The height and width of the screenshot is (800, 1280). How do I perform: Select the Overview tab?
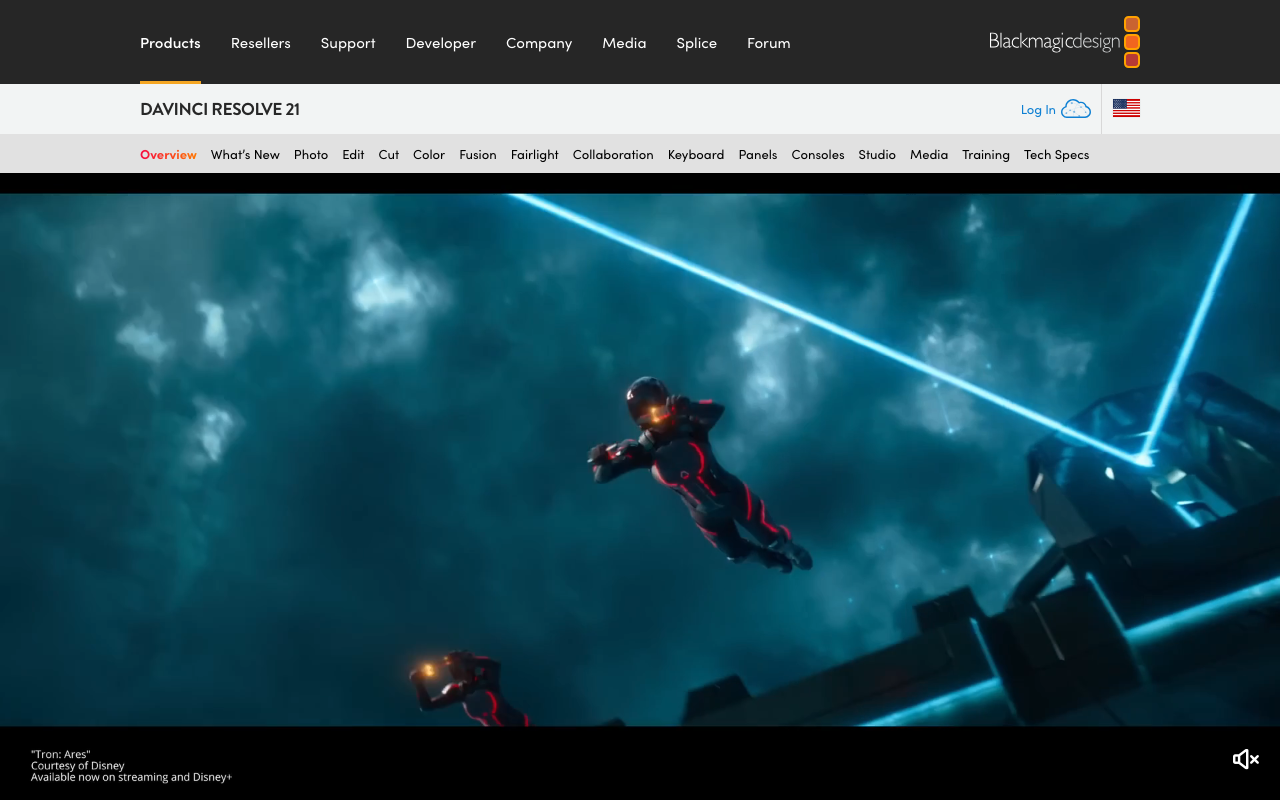click(x=168, y=155)
